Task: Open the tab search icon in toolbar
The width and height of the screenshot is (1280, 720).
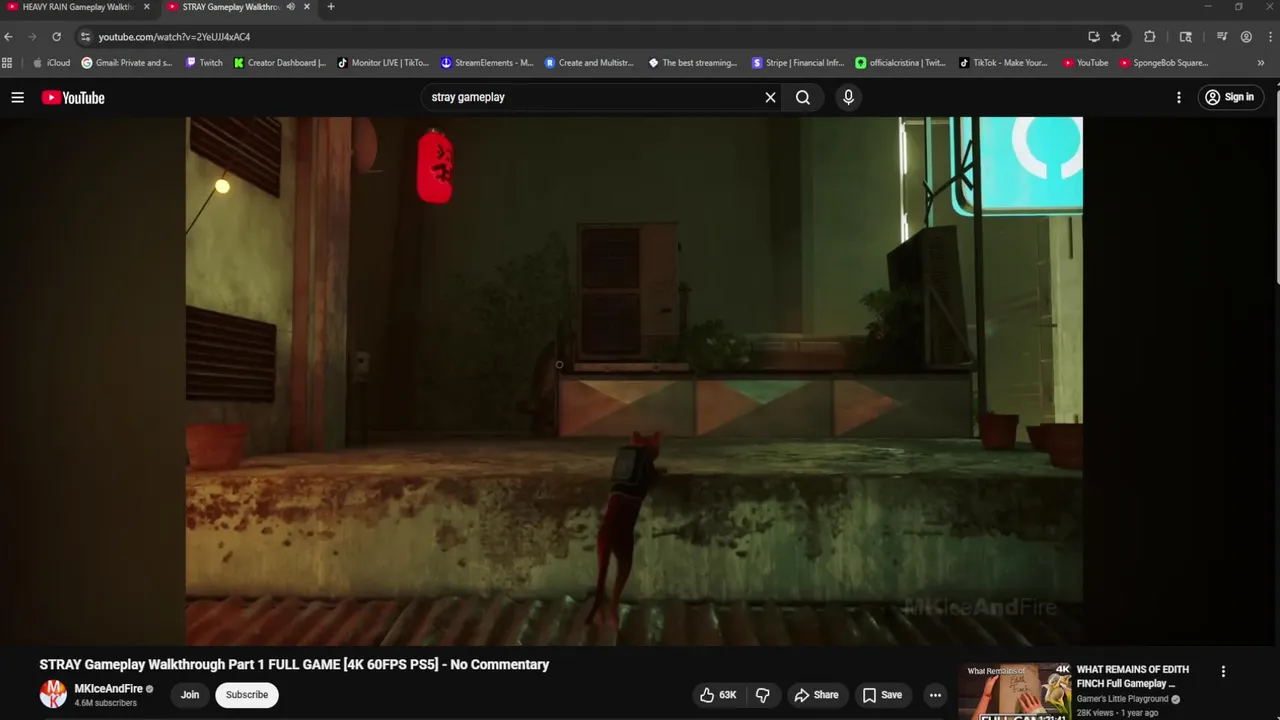Action: 1186,37
